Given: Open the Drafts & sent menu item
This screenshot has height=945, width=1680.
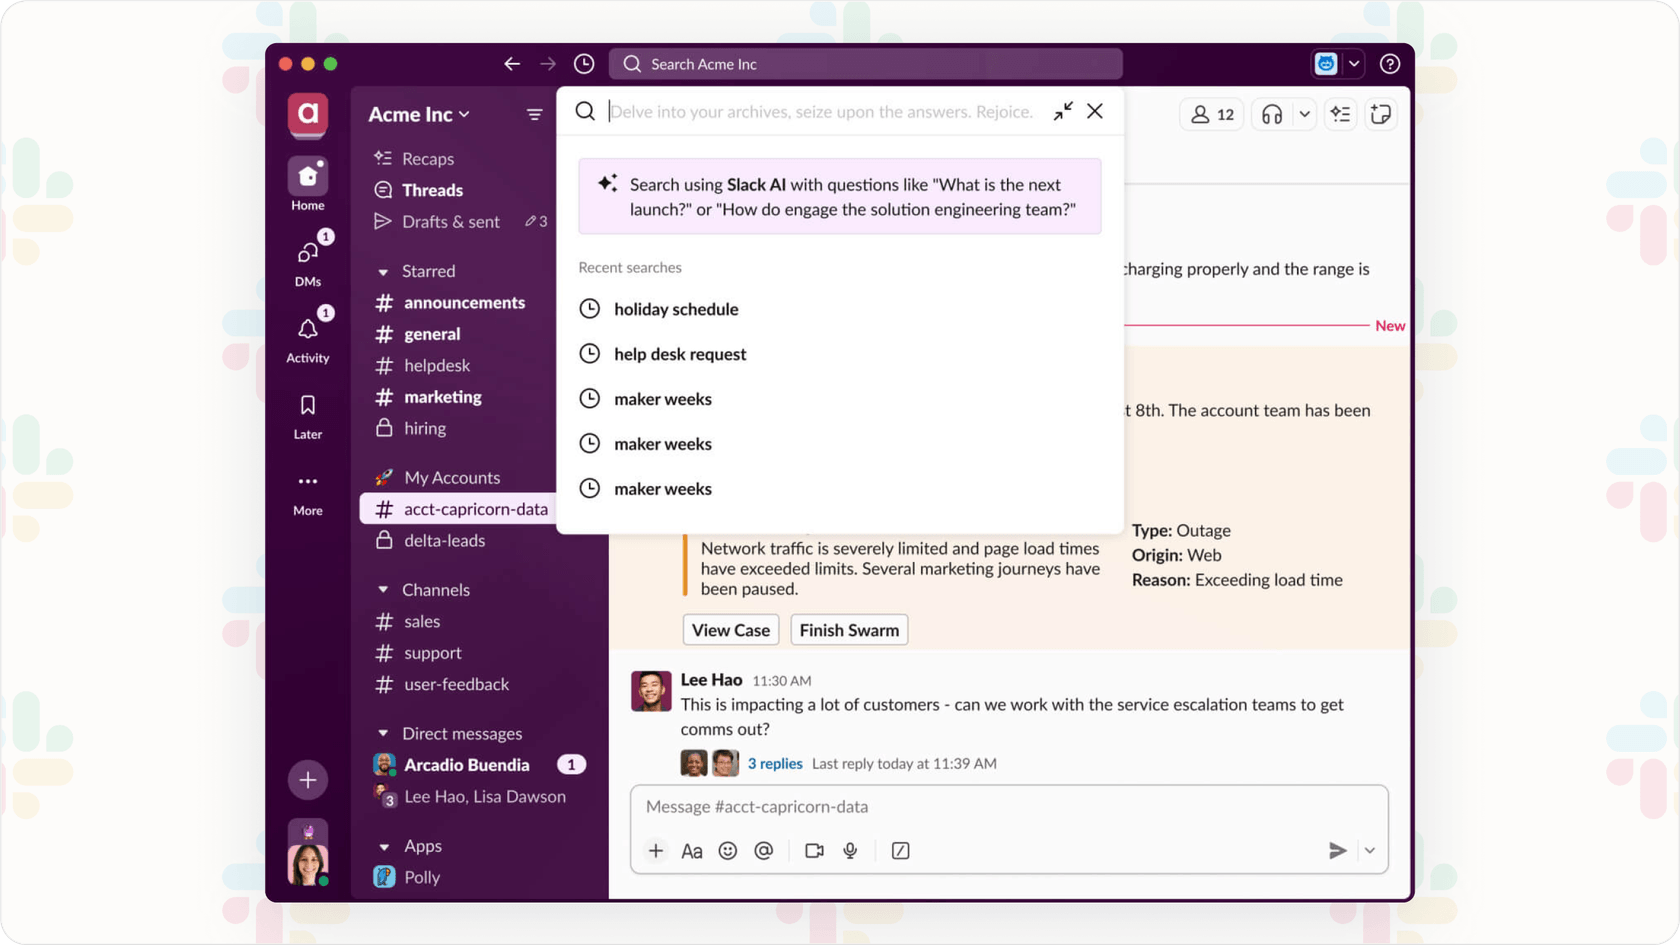Looking at the screenshot, I should pyautogui.click(x=448, y=221).
